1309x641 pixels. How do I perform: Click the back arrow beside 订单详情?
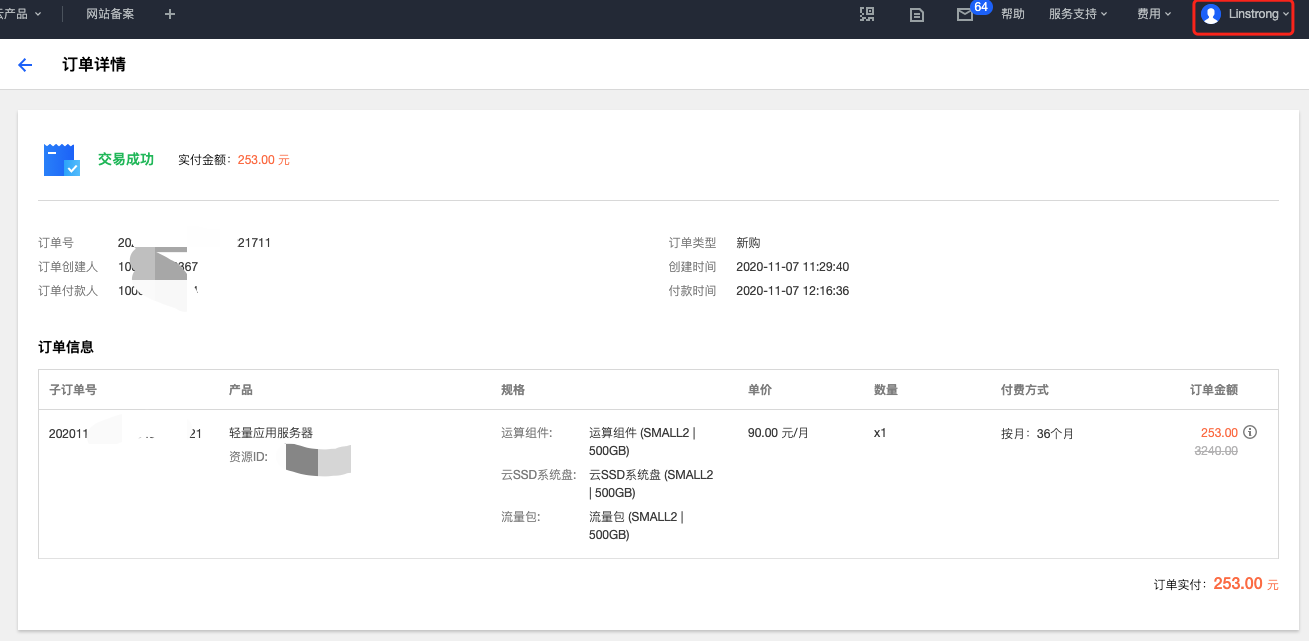pos(25,65)
